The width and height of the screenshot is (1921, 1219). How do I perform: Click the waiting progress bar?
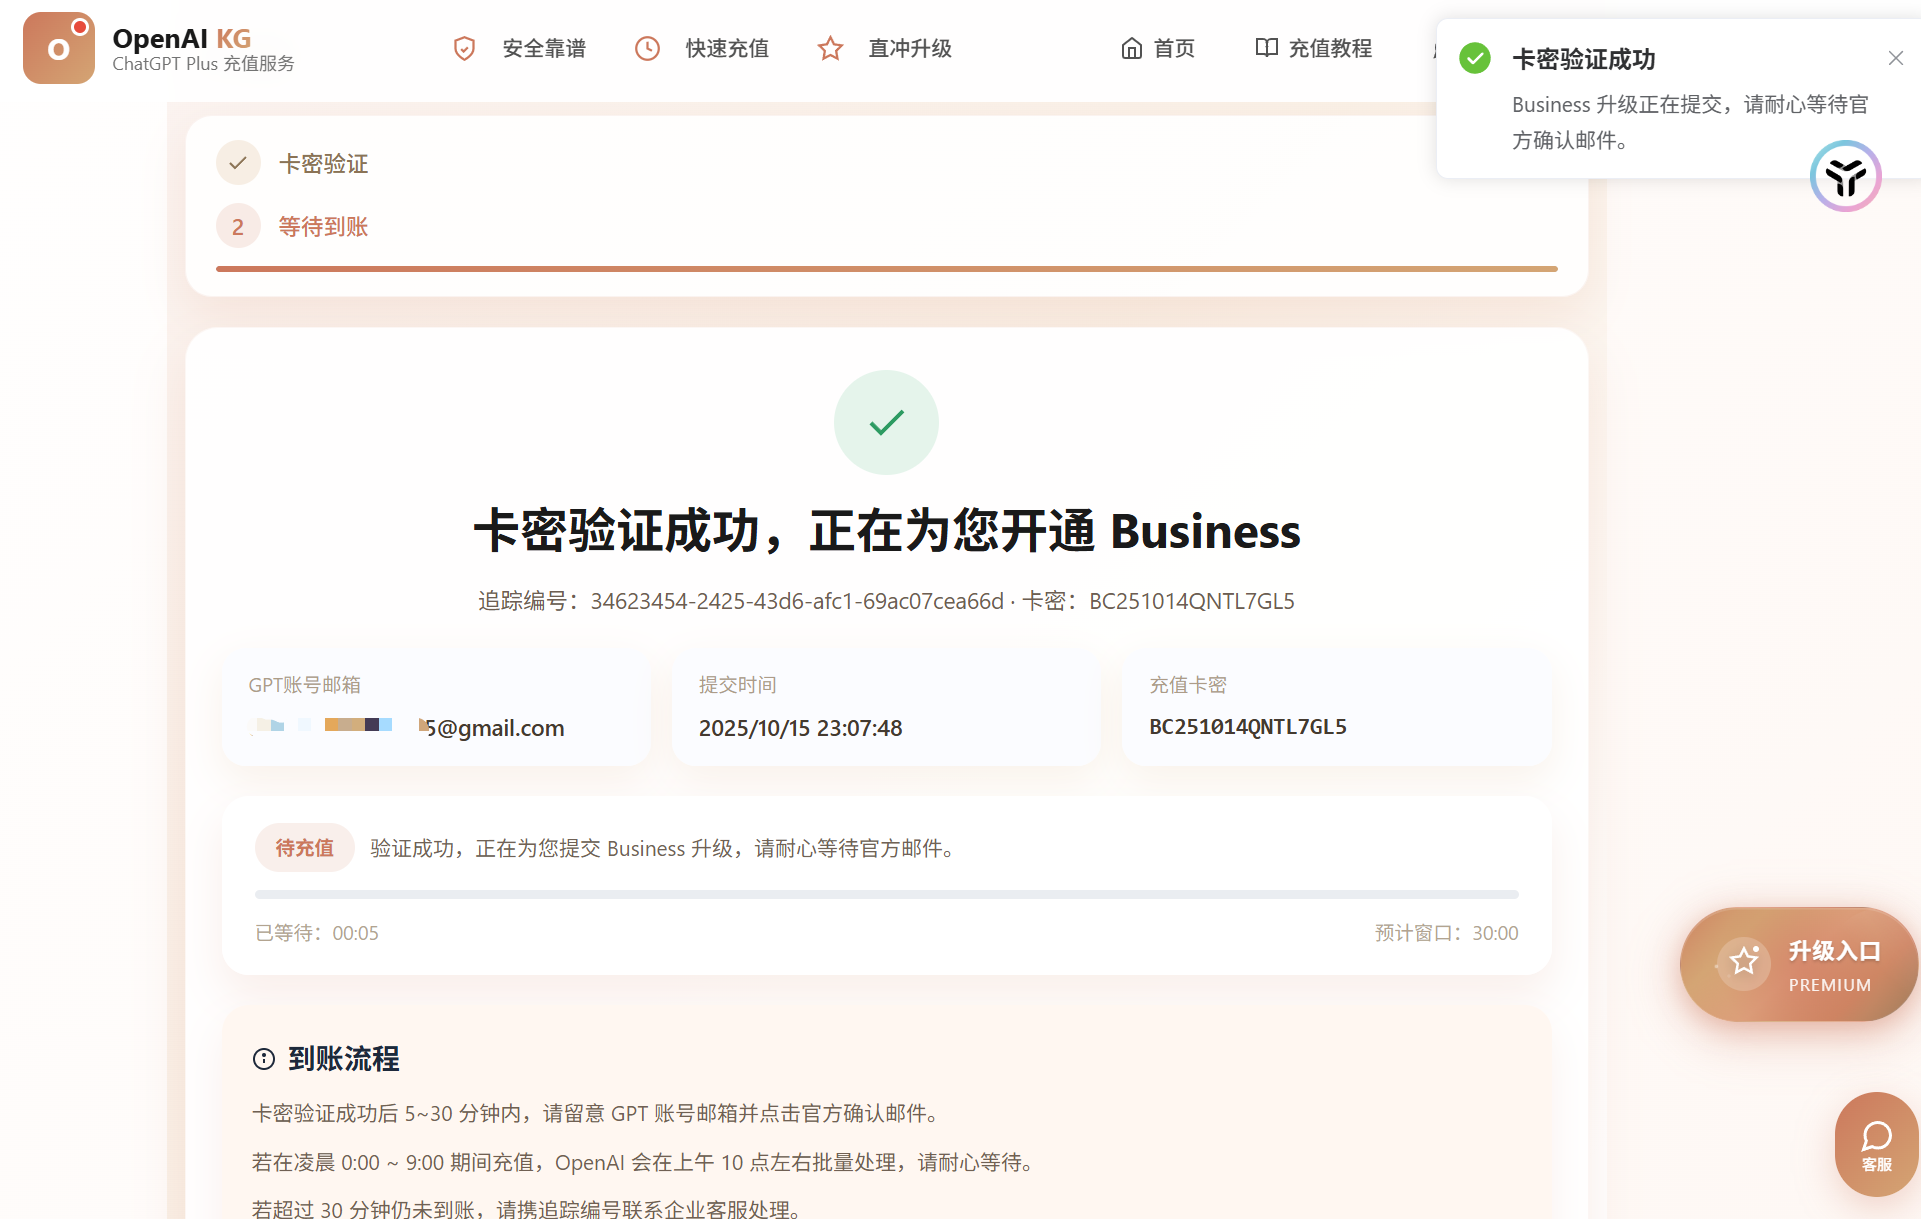coord(886,894)
